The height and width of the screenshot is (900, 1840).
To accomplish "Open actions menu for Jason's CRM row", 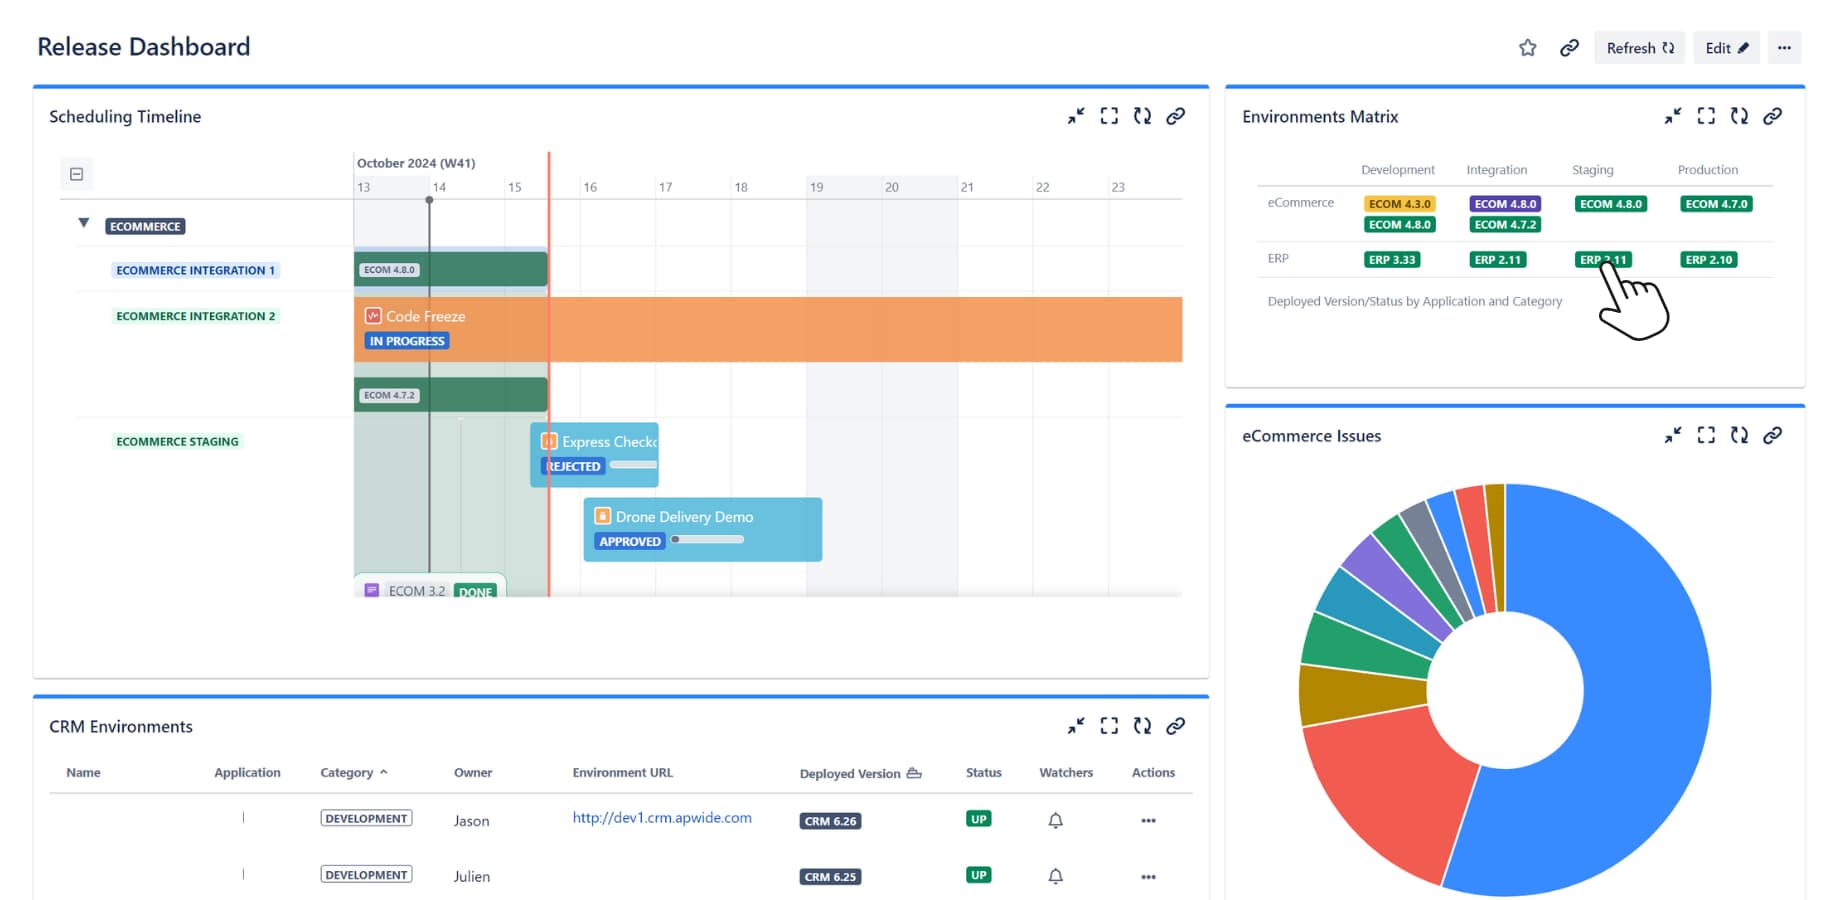I will [1148, 820].
